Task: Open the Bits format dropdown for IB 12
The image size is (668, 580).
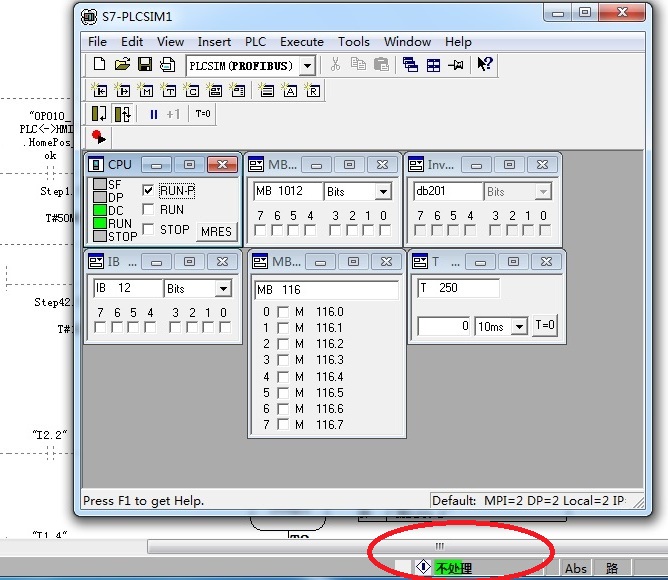Action: 223,289
